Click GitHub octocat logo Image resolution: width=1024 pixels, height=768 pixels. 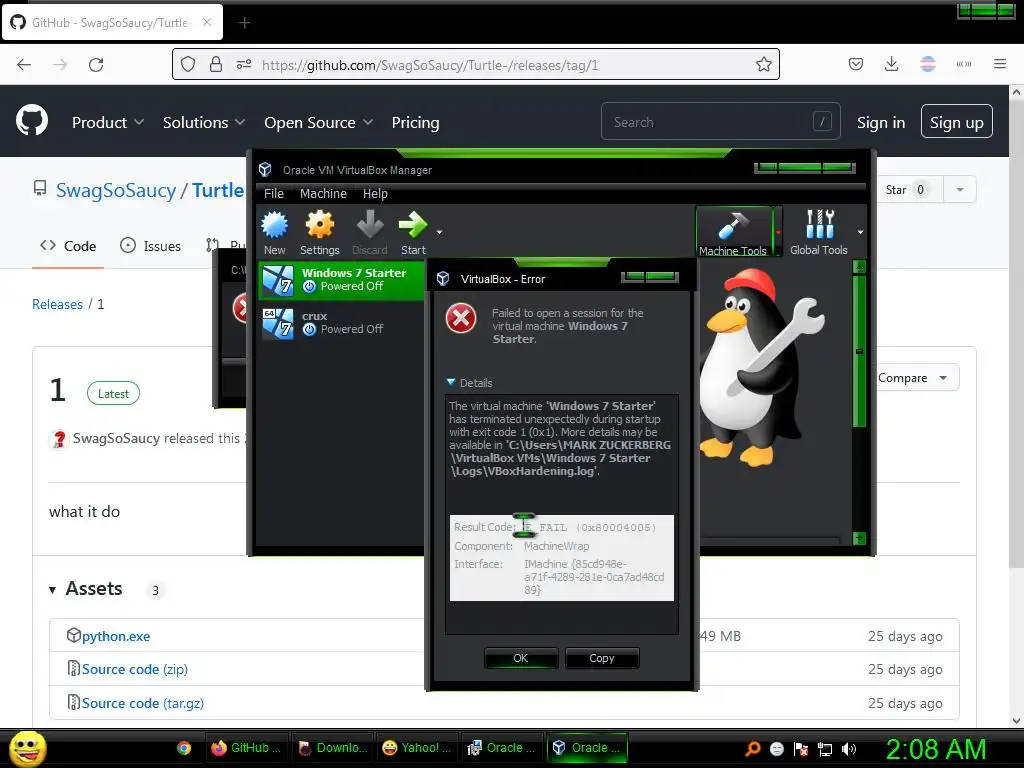click(x=32, y=120)
